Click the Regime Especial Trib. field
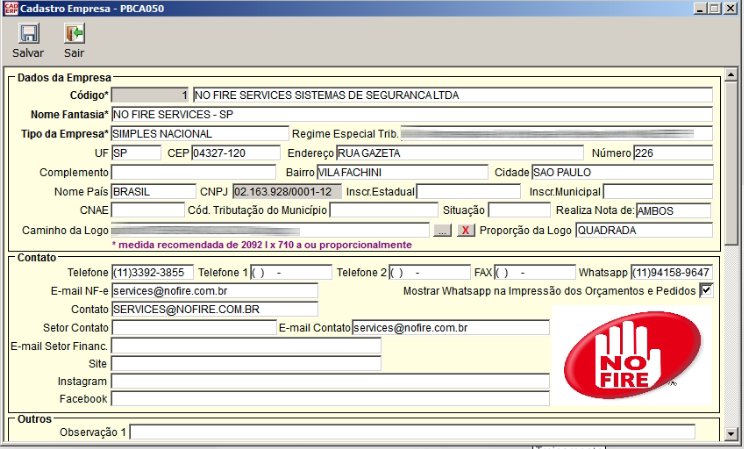The width and height of the screenshot is (744, 449). point(556,134)
